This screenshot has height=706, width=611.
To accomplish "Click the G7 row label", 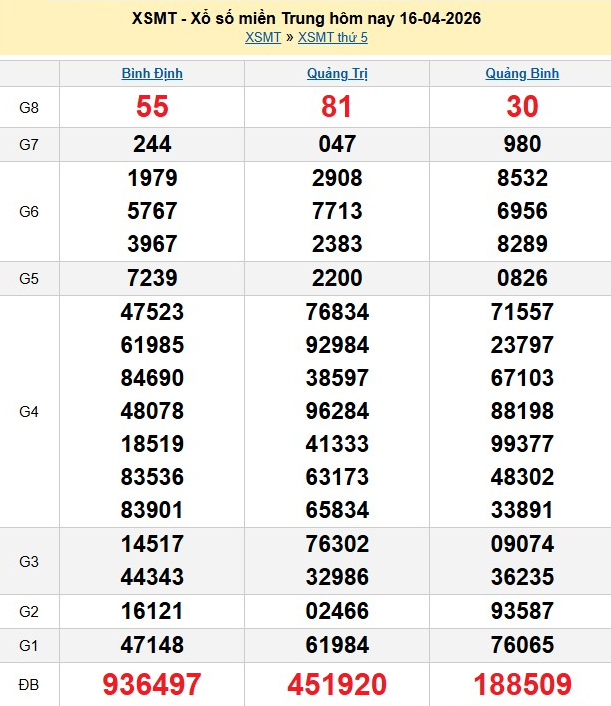I will coord(29,144).
